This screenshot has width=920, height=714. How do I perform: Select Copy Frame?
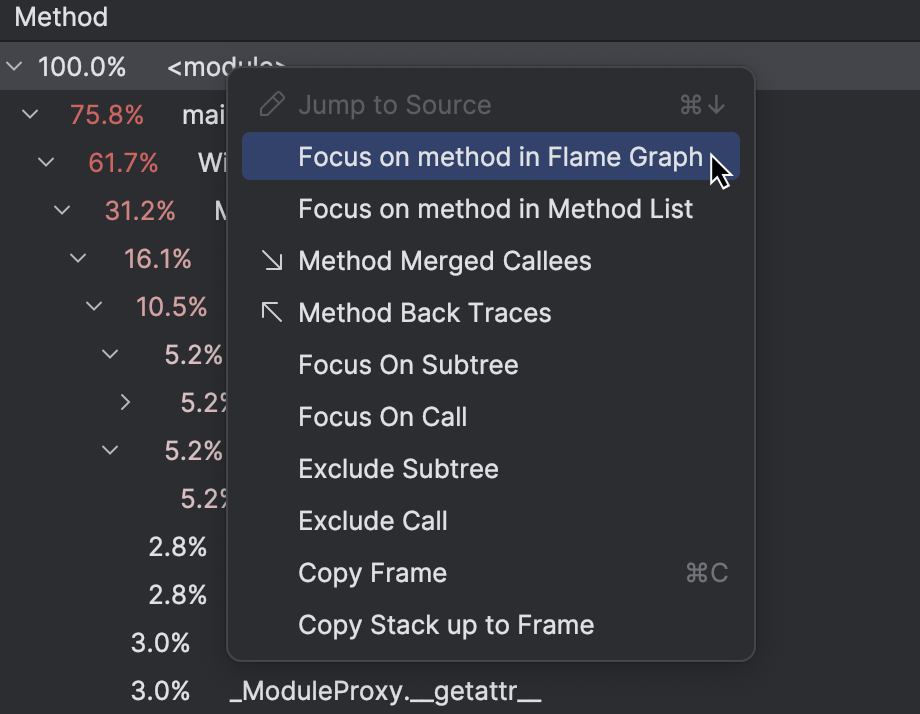tap(372, 572)
